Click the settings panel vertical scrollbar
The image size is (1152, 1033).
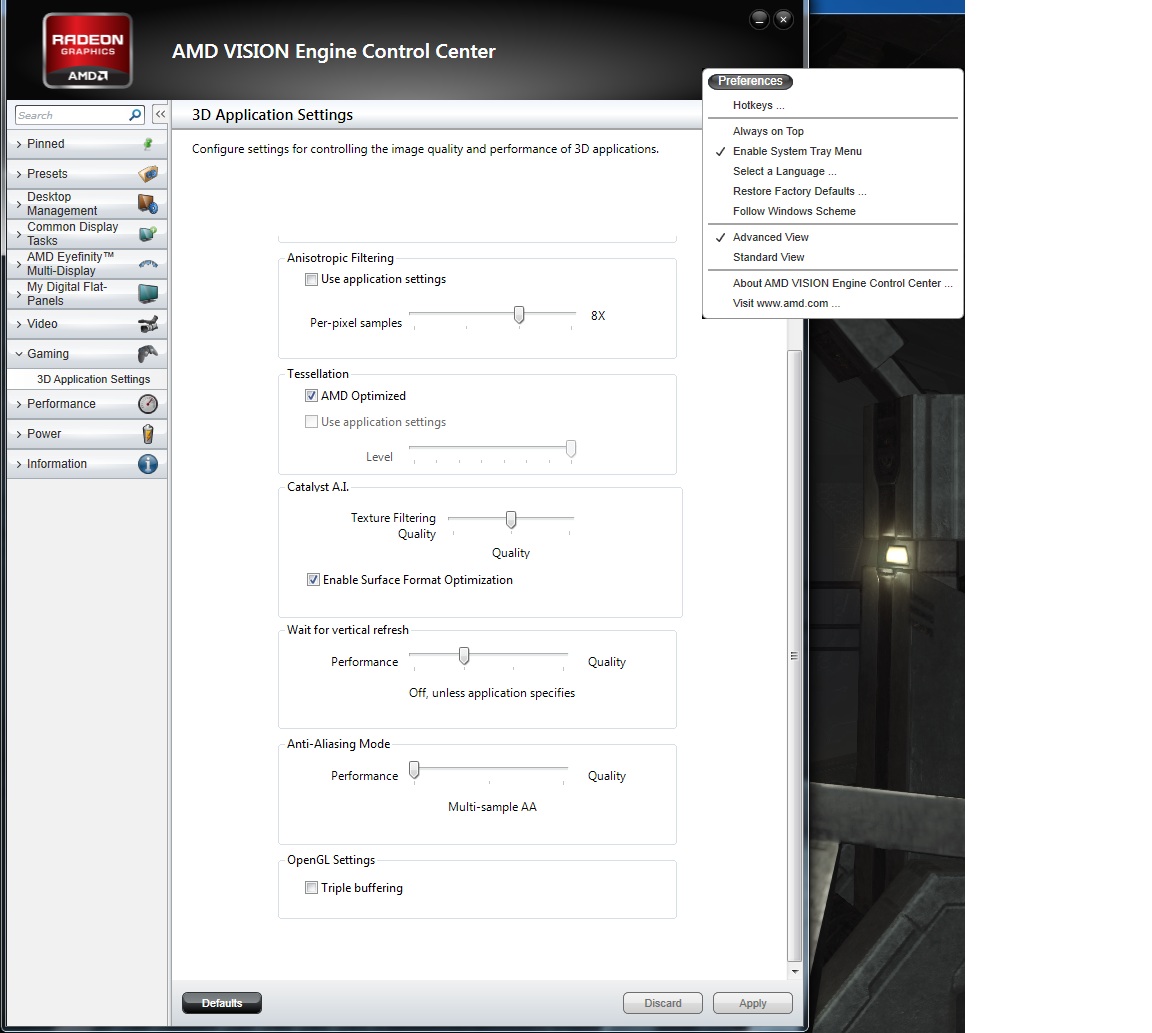794,655
